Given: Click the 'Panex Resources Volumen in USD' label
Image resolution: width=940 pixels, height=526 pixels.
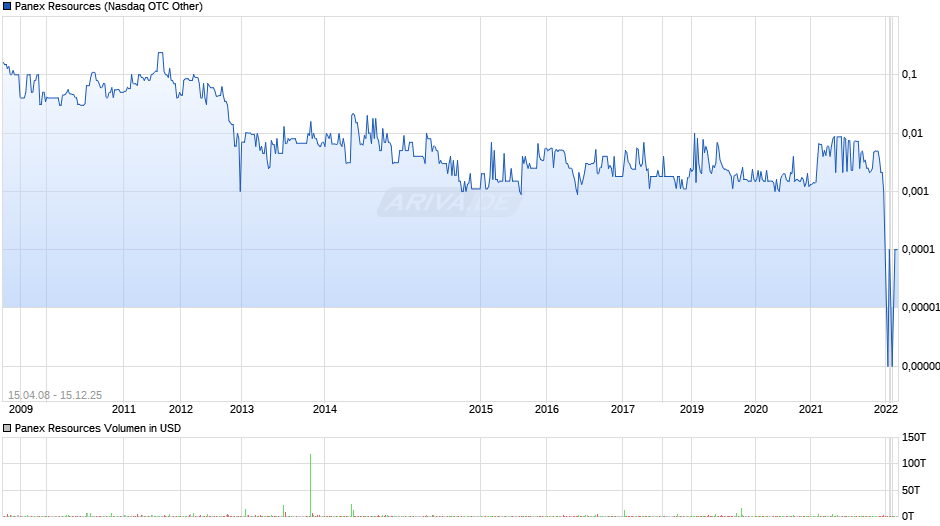Looking at the screenshot, I should pyautogui.click(x=98, y=428).
